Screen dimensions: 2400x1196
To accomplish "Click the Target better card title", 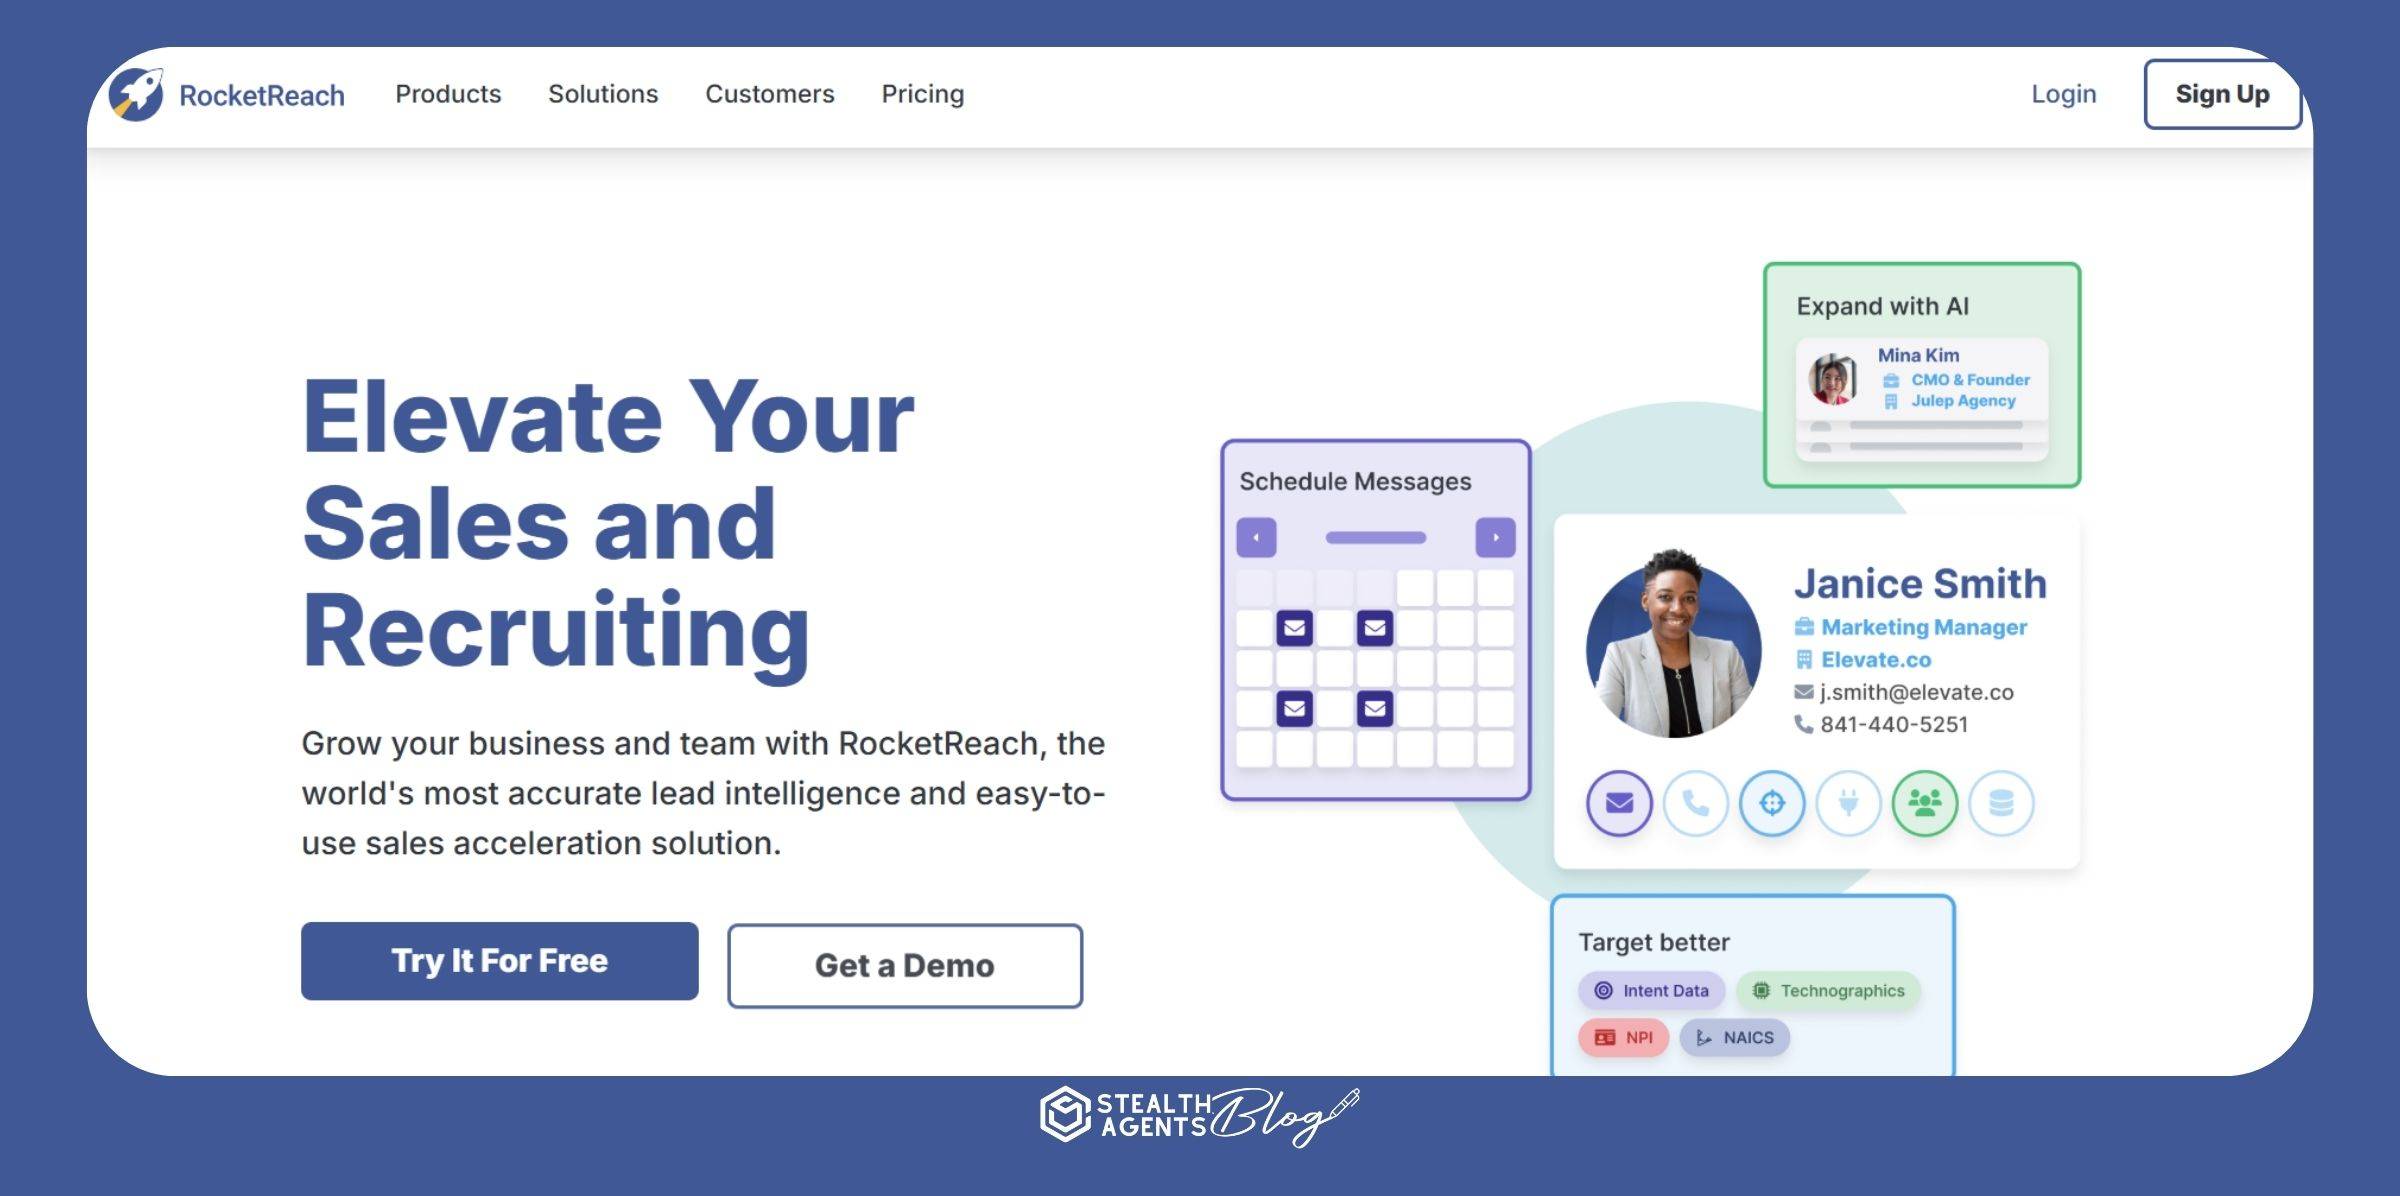I will pyautogui.click(x=1653, y=942).
